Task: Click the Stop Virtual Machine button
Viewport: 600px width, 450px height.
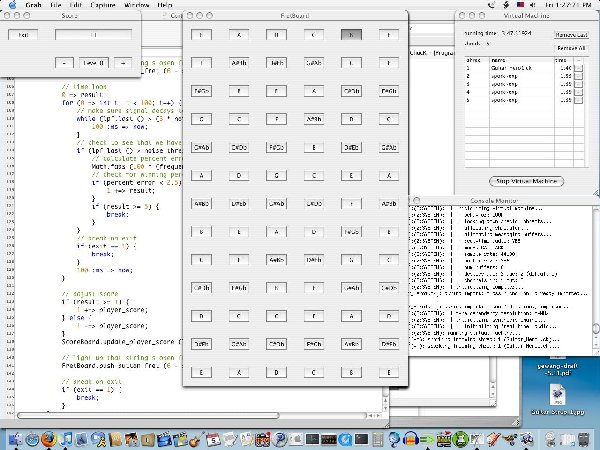Action: (x=527, y=181)
